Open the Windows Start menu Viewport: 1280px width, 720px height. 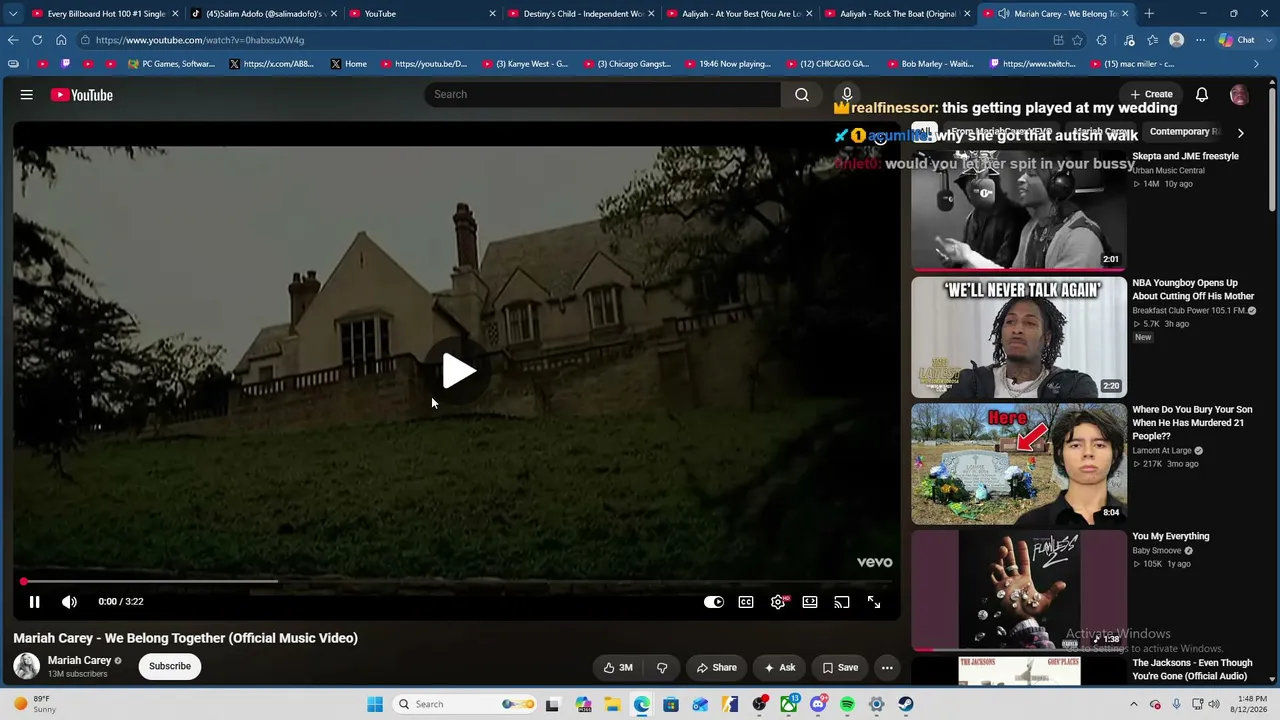point(375,704)
